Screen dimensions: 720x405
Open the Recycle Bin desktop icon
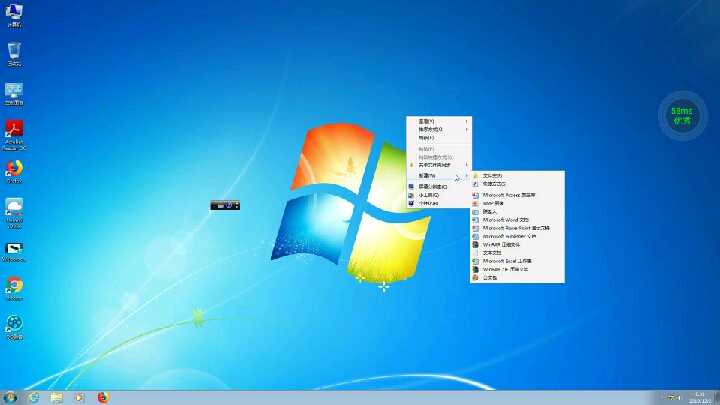14,55
